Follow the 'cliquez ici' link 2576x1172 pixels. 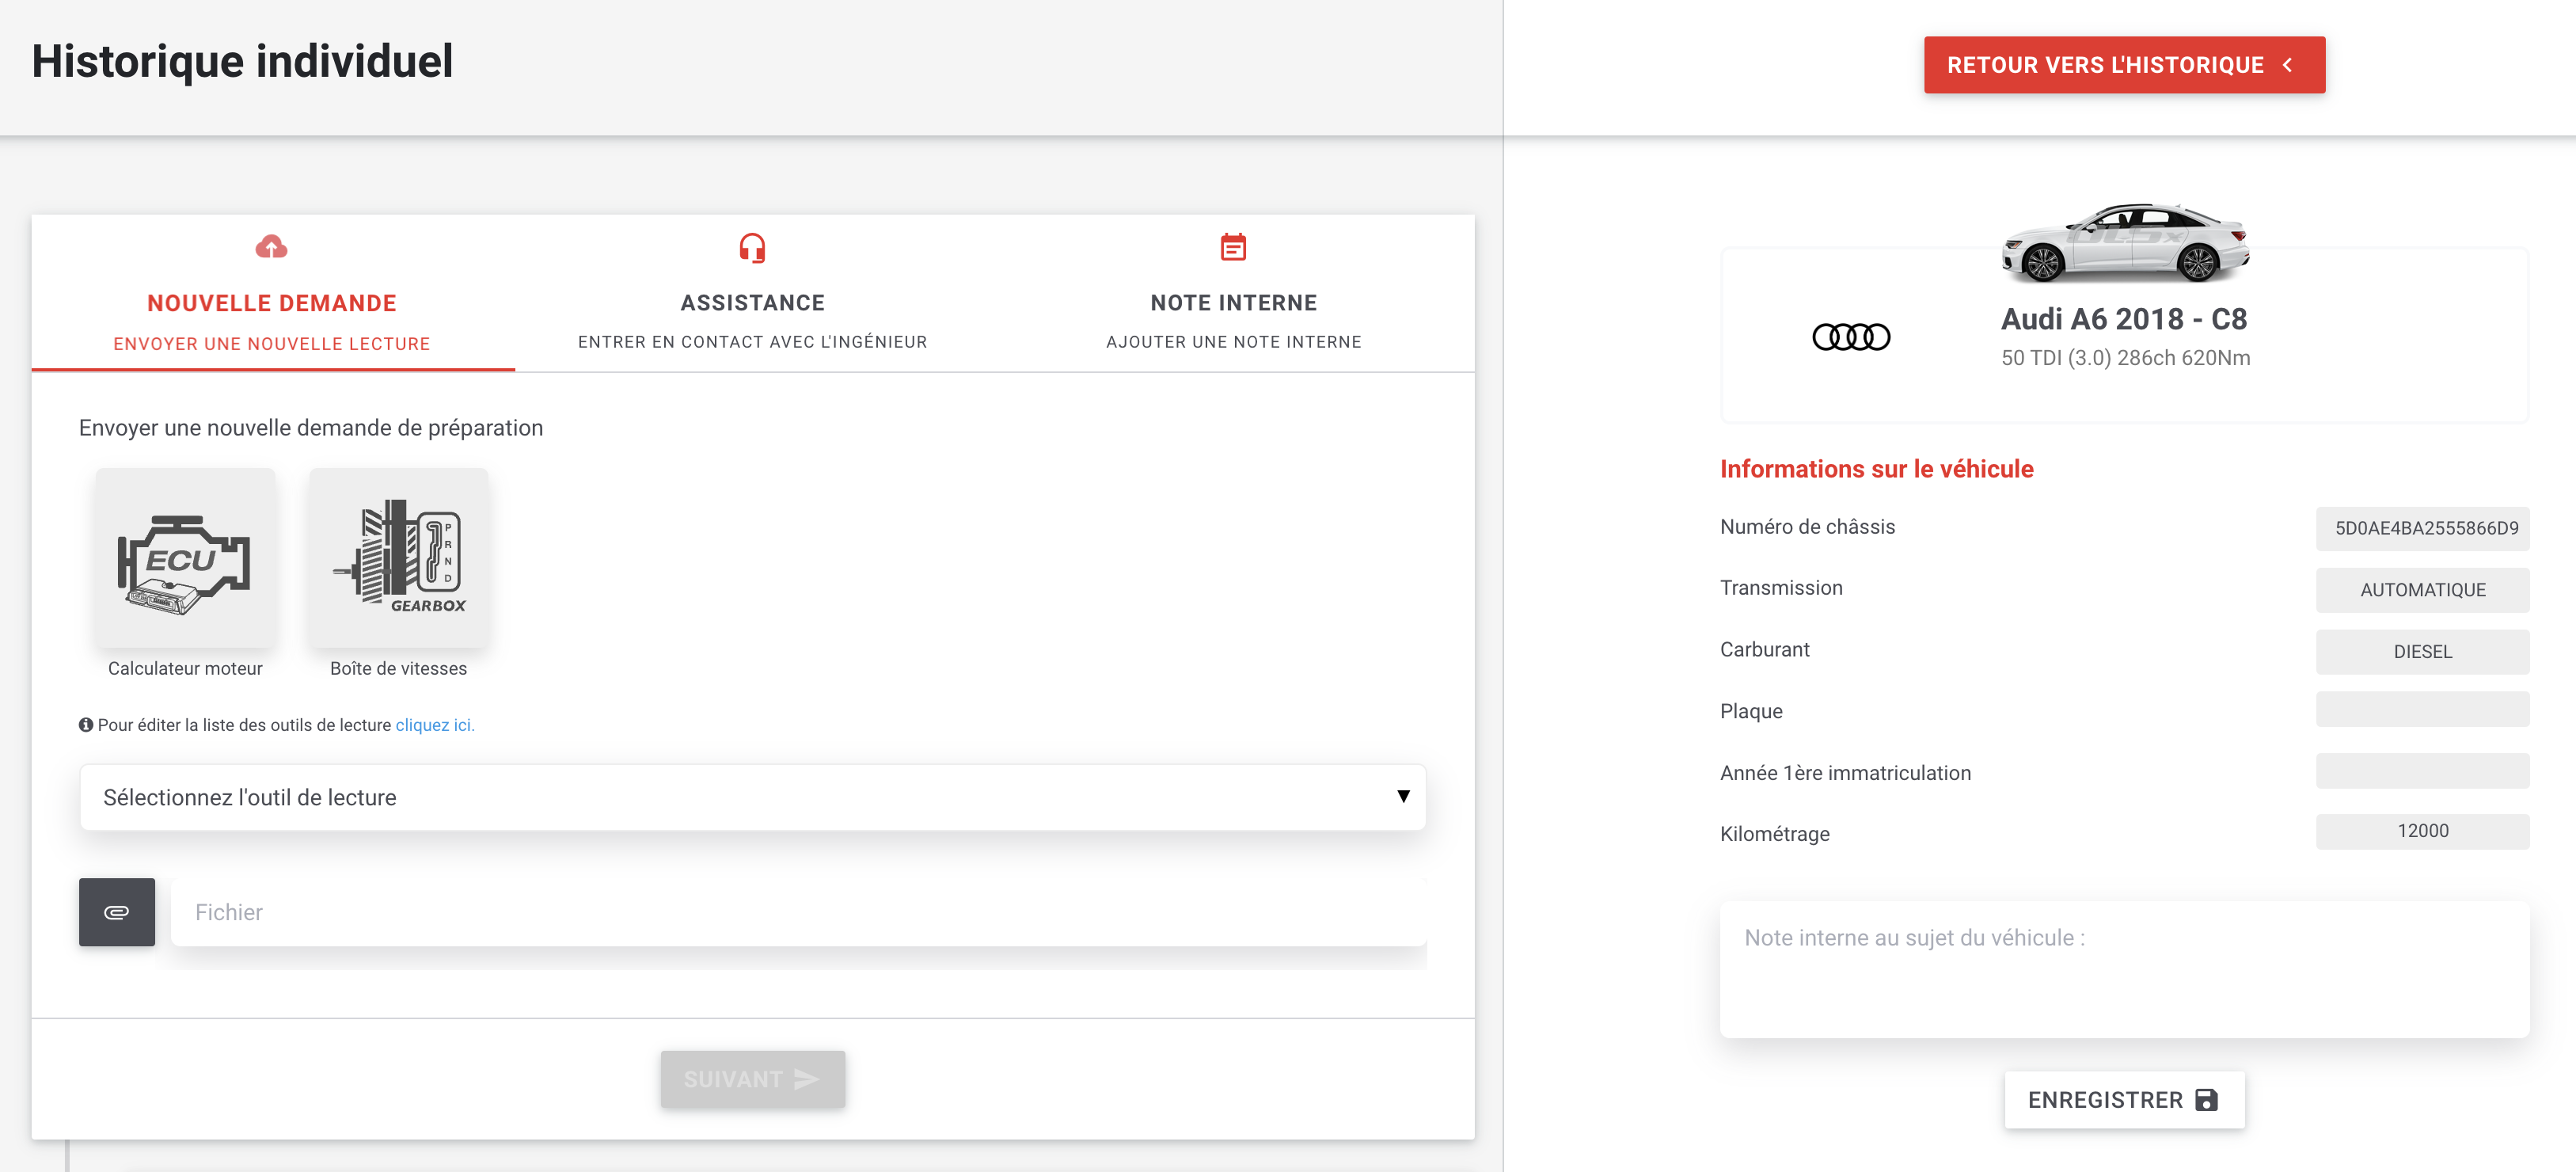click(x=434, y=725)
